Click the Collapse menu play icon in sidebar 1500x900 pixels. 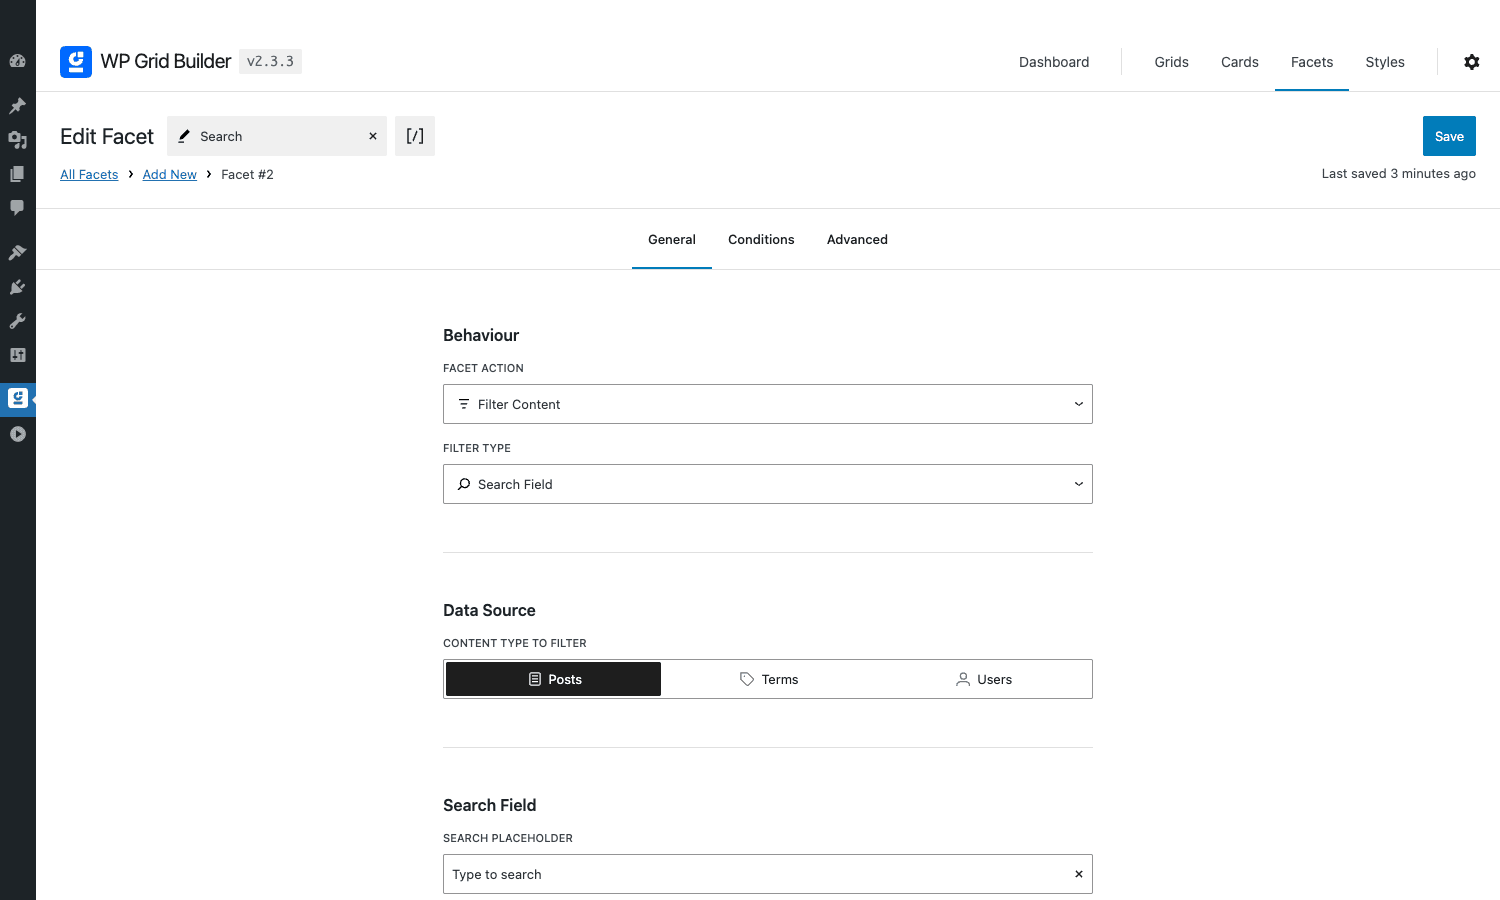tap(17, 434)
